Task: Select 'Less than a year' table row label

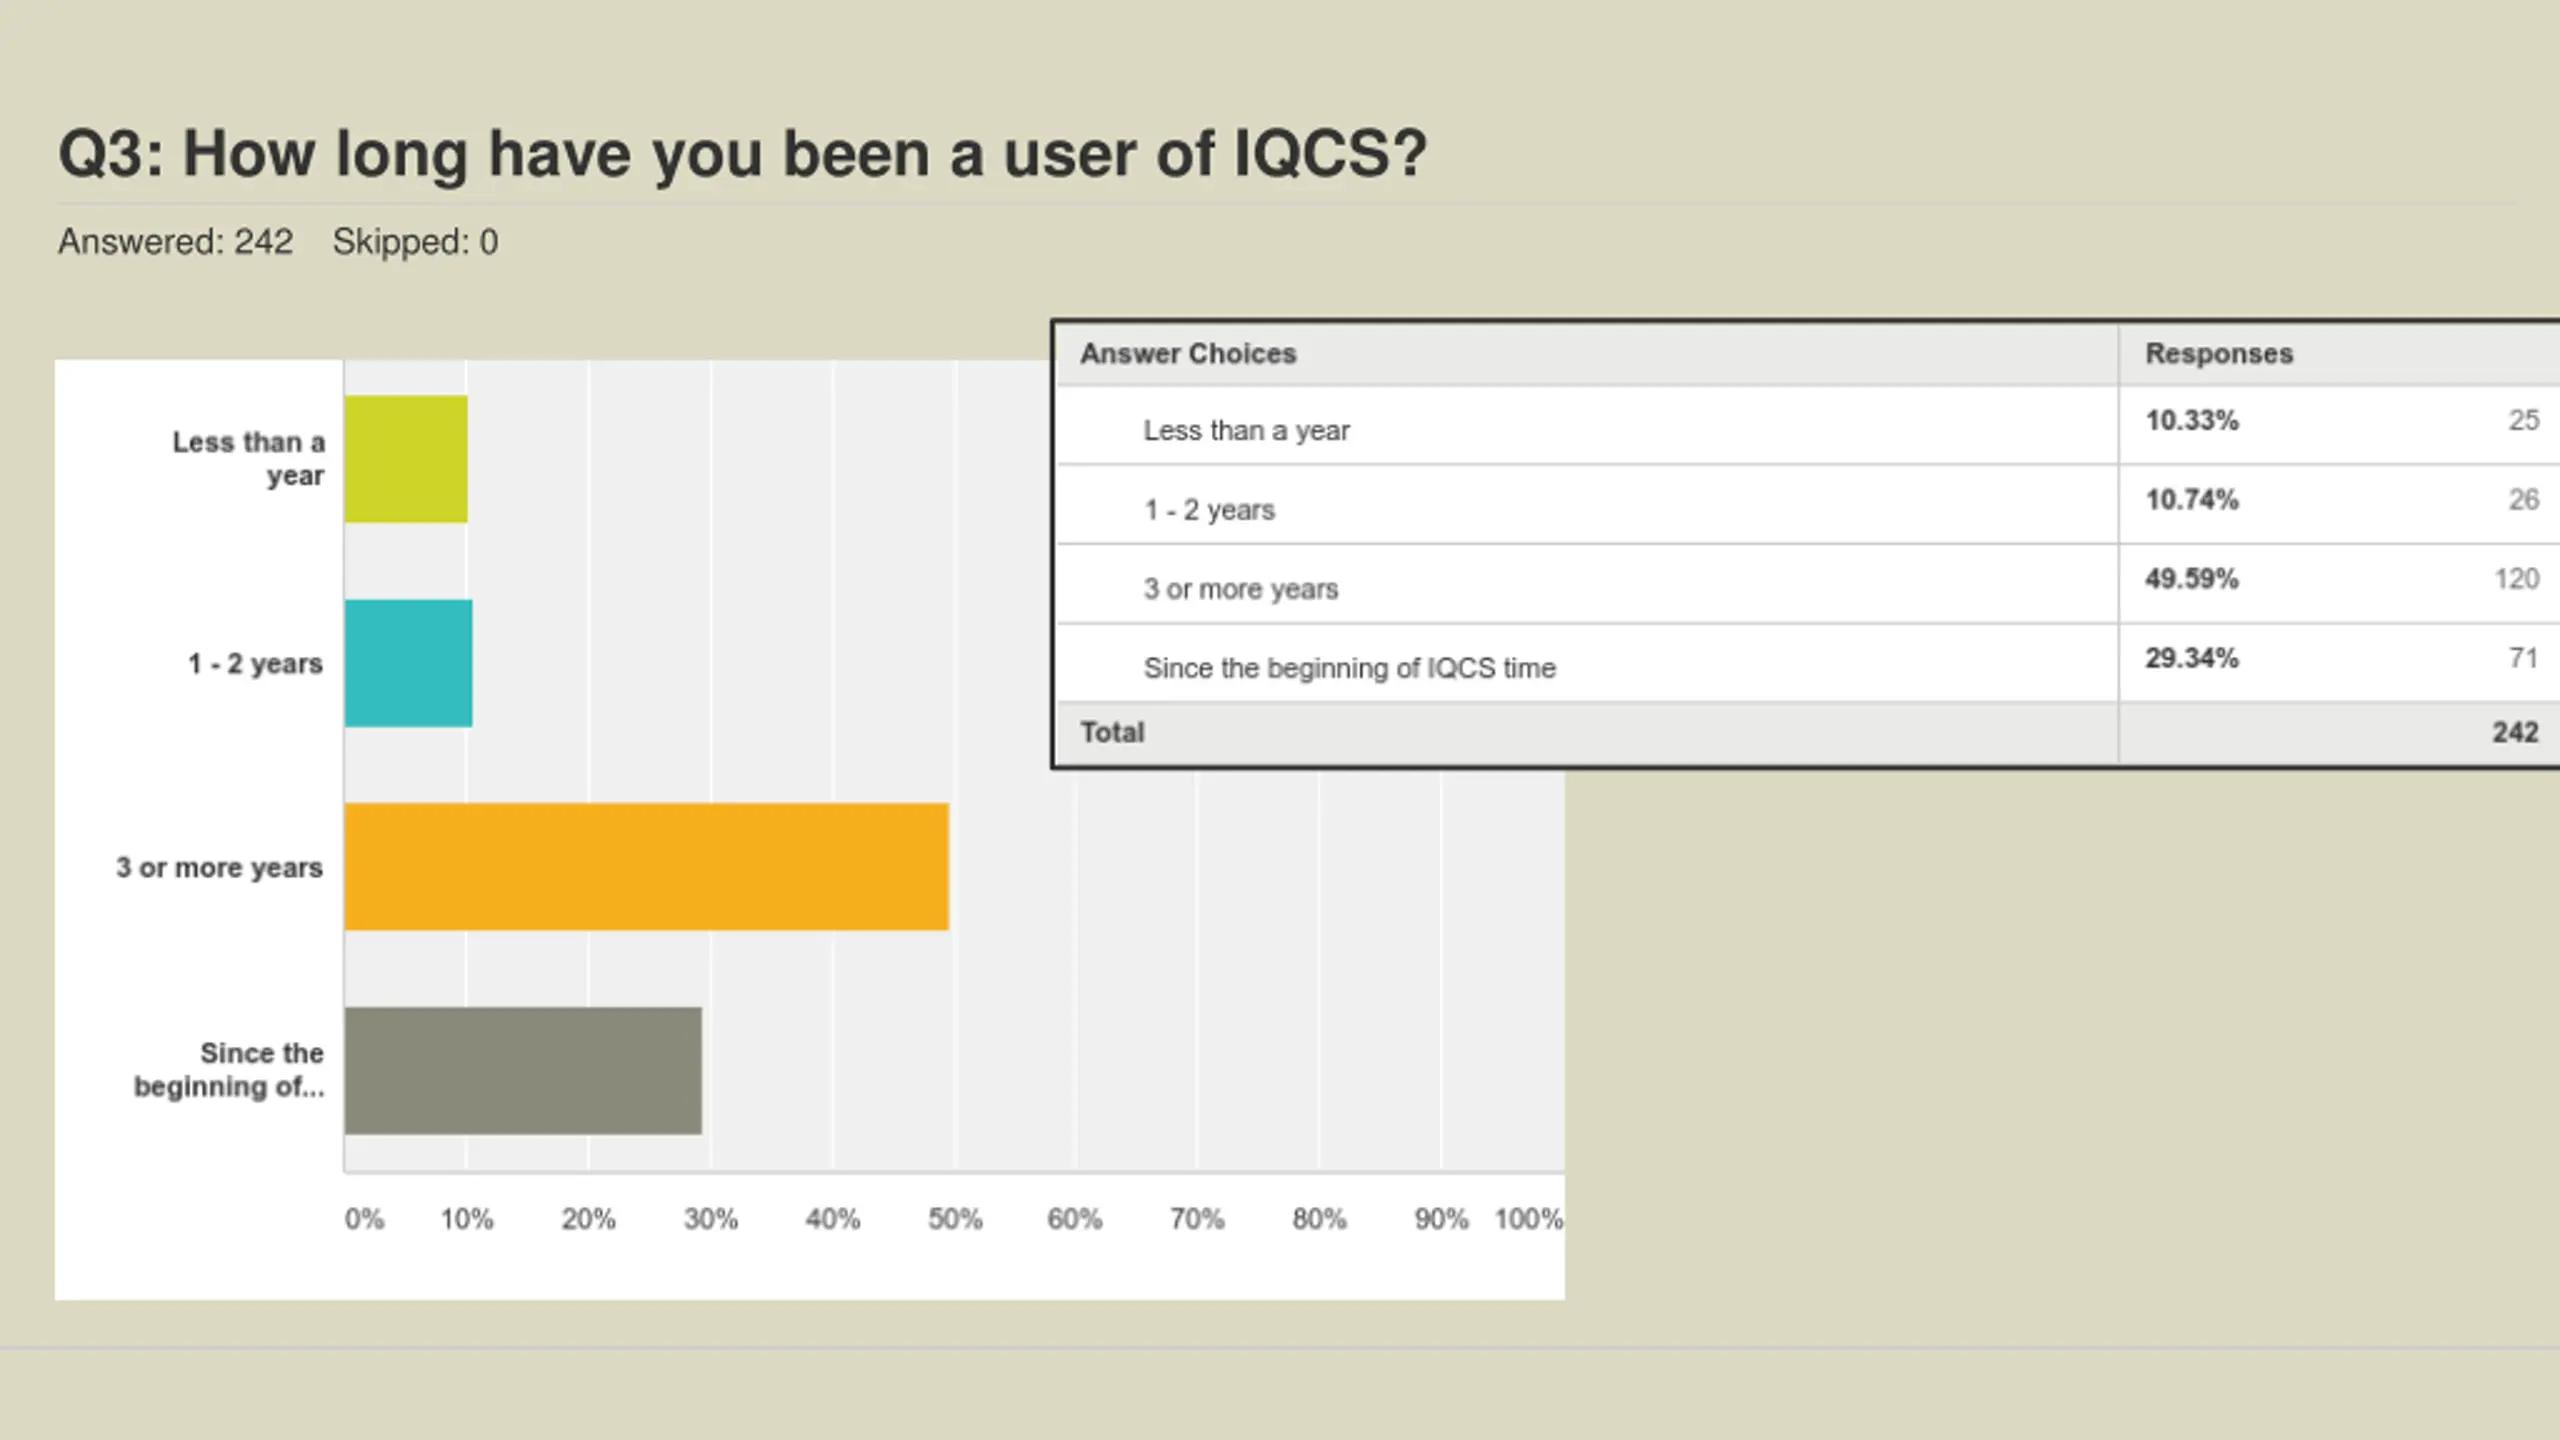Action: (1246, 431)
